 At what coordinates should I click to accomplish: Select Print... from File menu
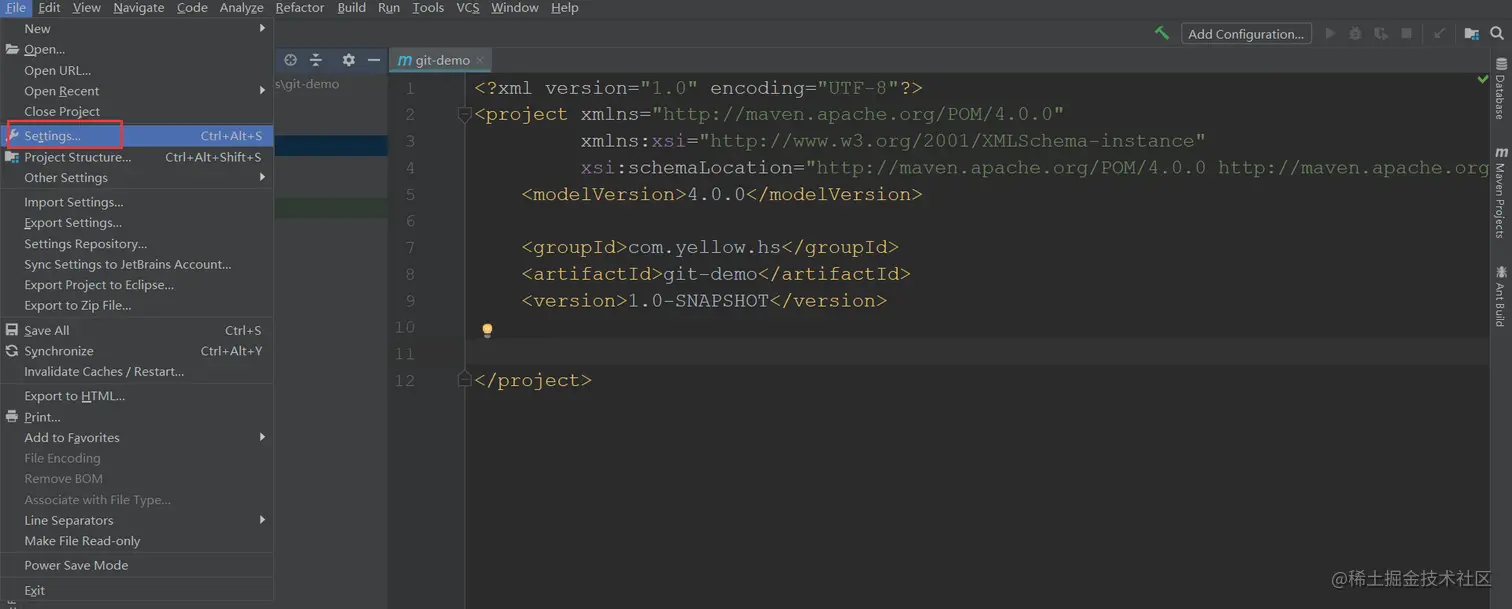(137, 417)
